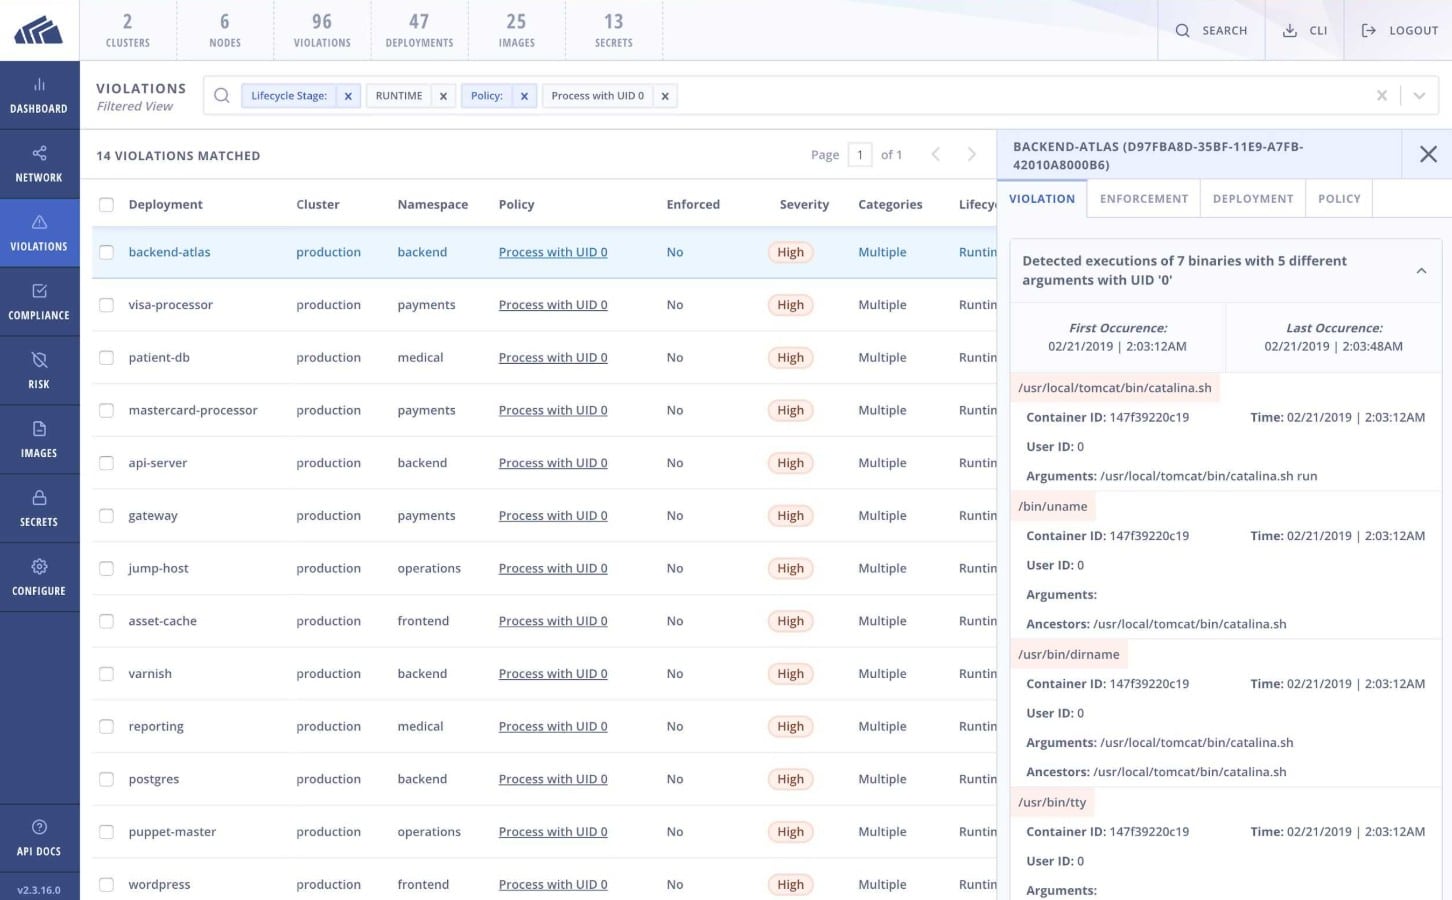Open the Configure settings gear
Screen dimensions: 1452x900
[39, 577]
